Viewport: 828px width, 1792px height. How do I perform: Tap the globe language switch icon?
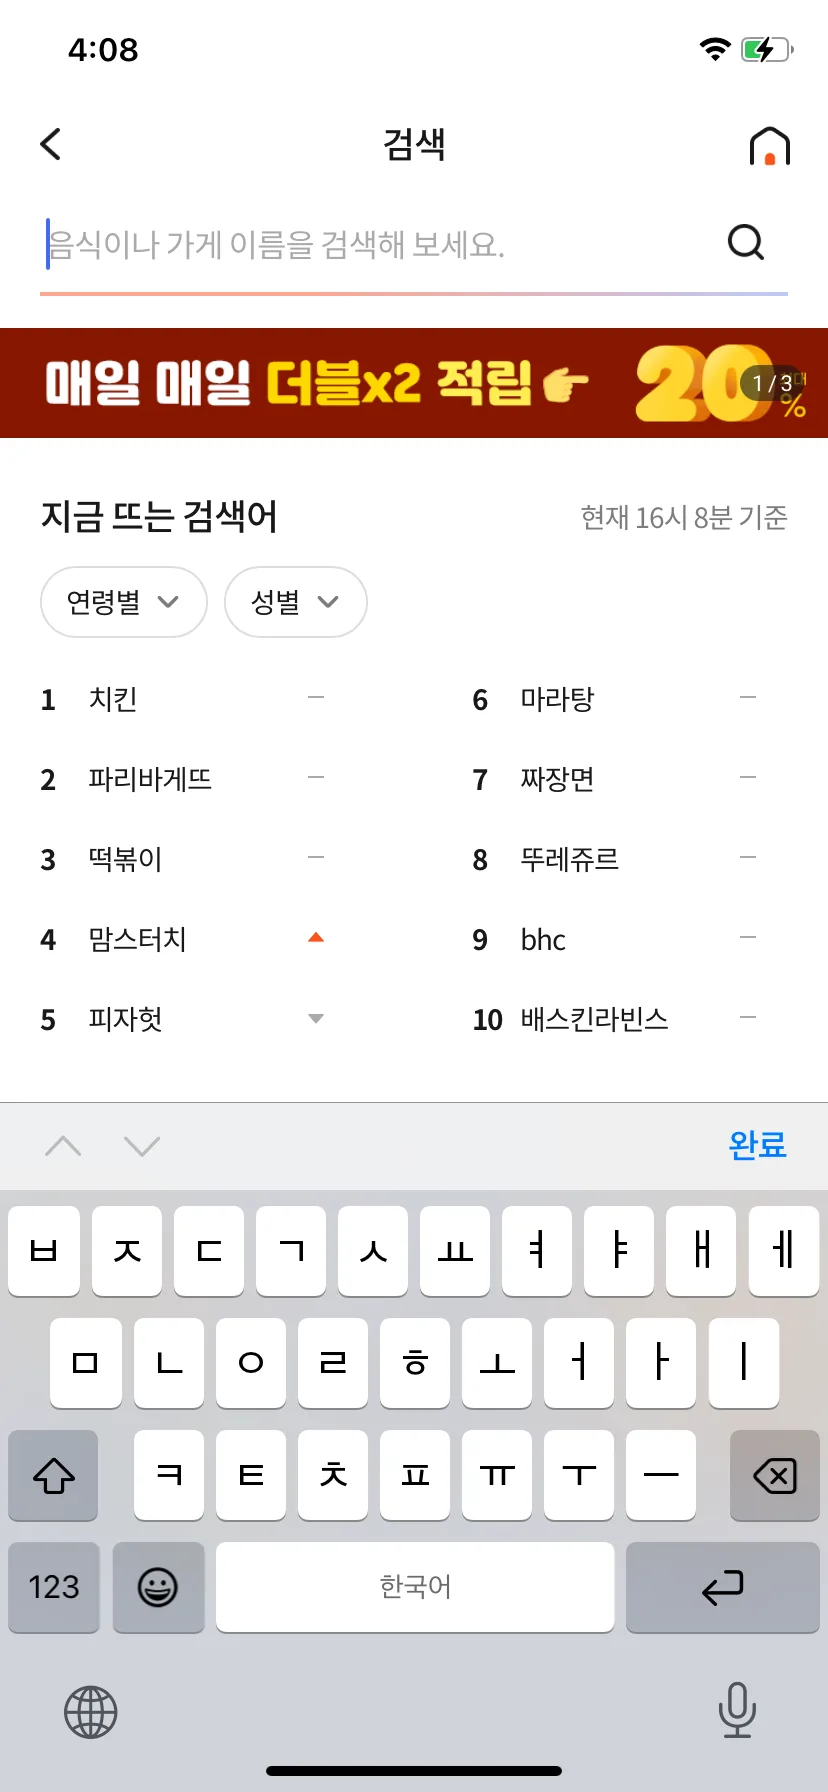point(91,1711)
